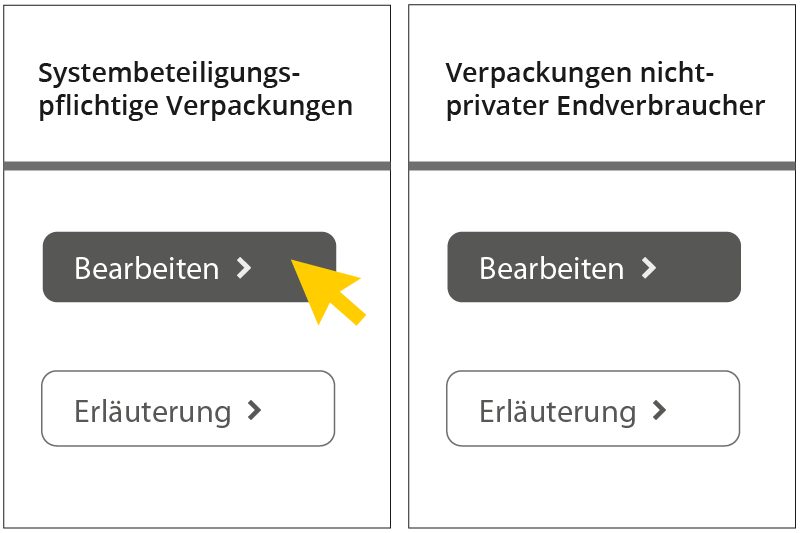Click the chevron in right Bearbeiten button
Viewport: 800px width, 533px height.
point(648,268)
